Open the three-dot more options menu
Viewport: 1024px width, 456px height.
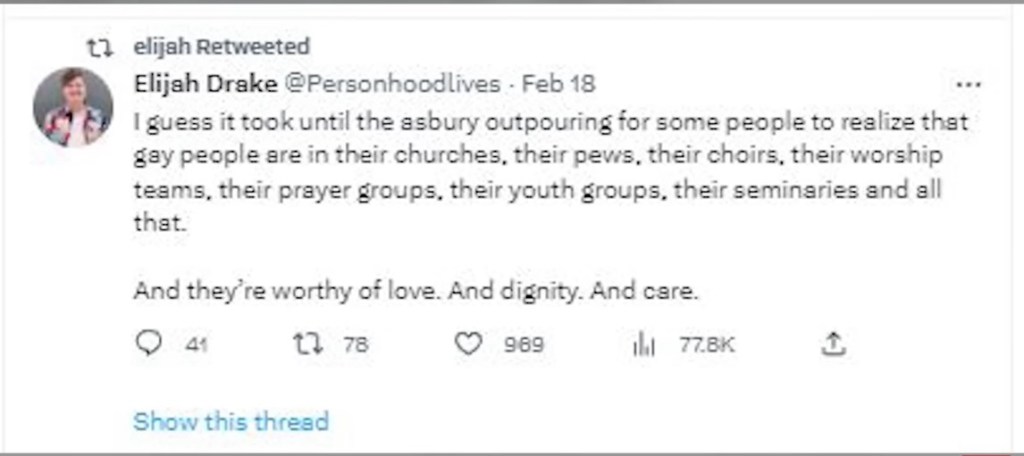point(968,85)
